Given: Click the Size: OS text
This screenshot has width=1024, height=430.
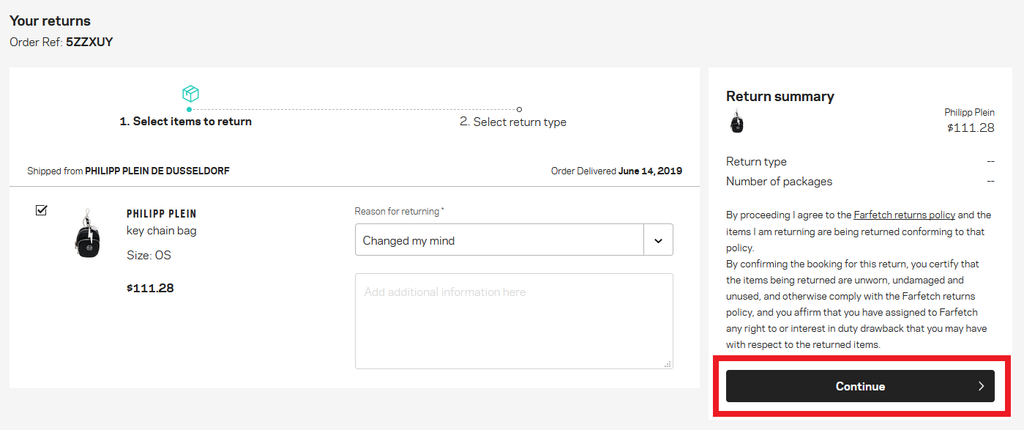Looking at the screenshot, I should click(149, 255).
